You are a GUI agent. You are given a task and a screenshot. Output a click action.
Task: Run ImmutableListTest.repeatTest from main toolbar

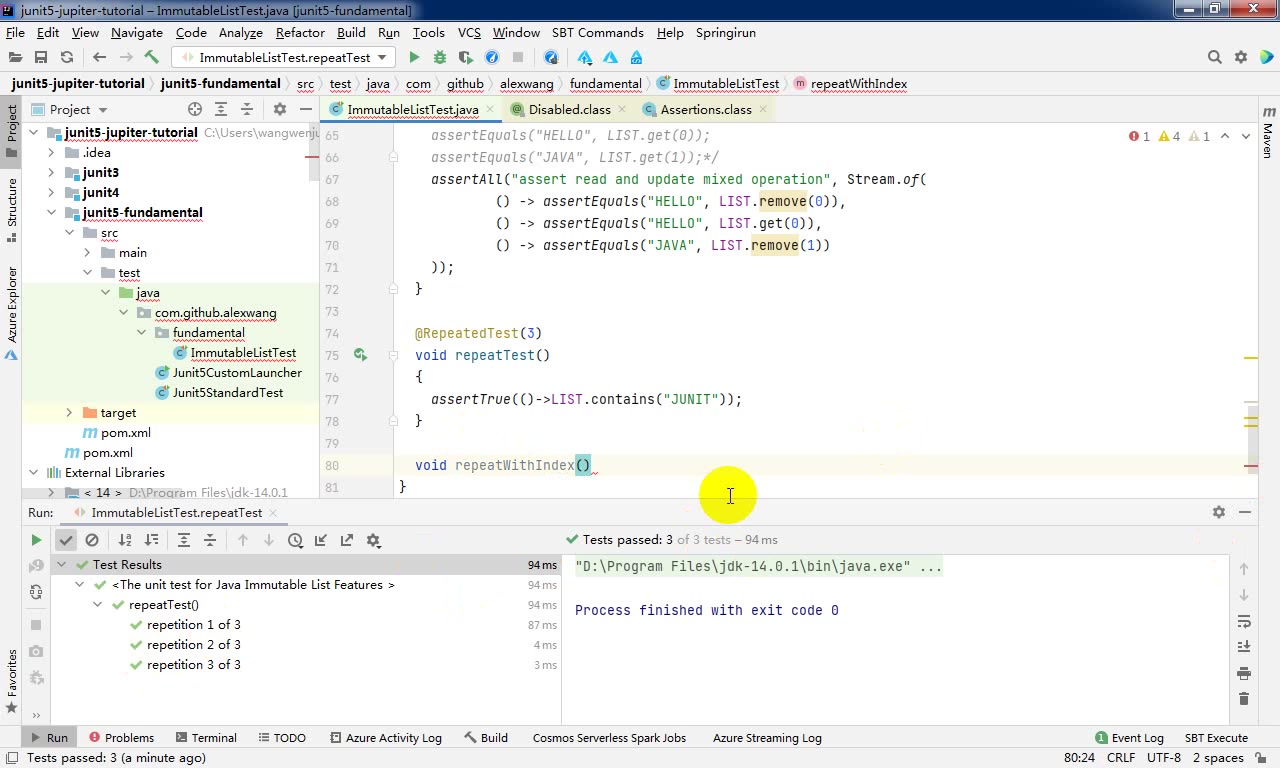click(414, 57)
